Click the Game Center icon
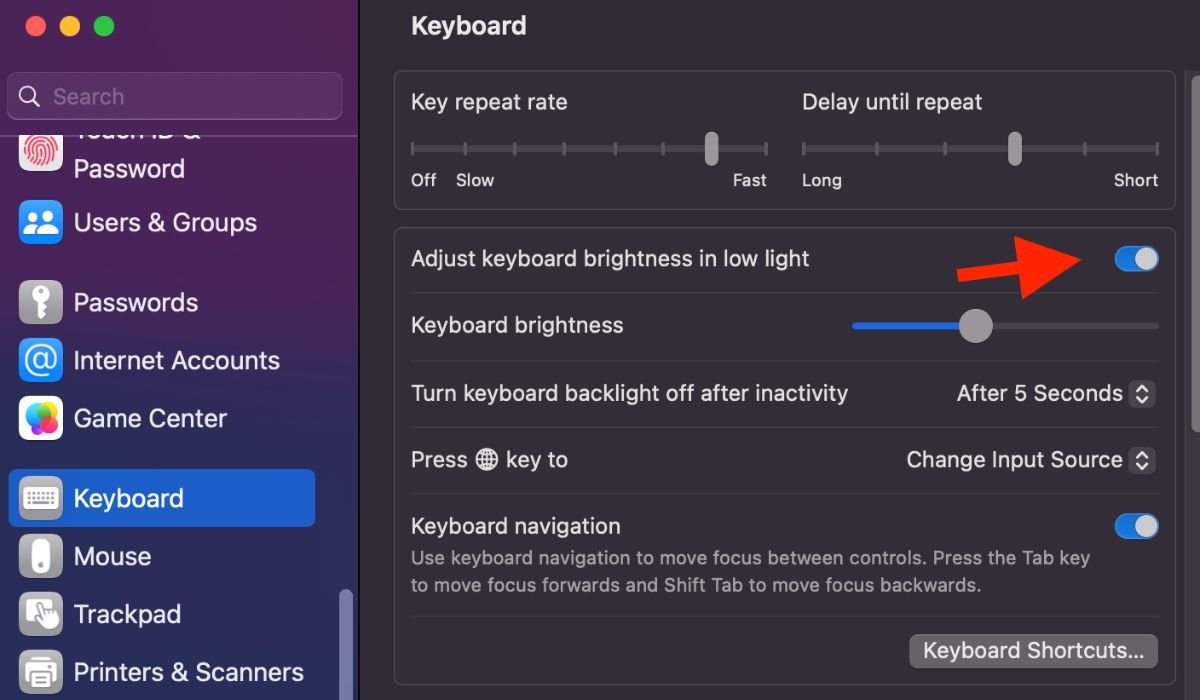The image size is (1200, 700). 41,419
